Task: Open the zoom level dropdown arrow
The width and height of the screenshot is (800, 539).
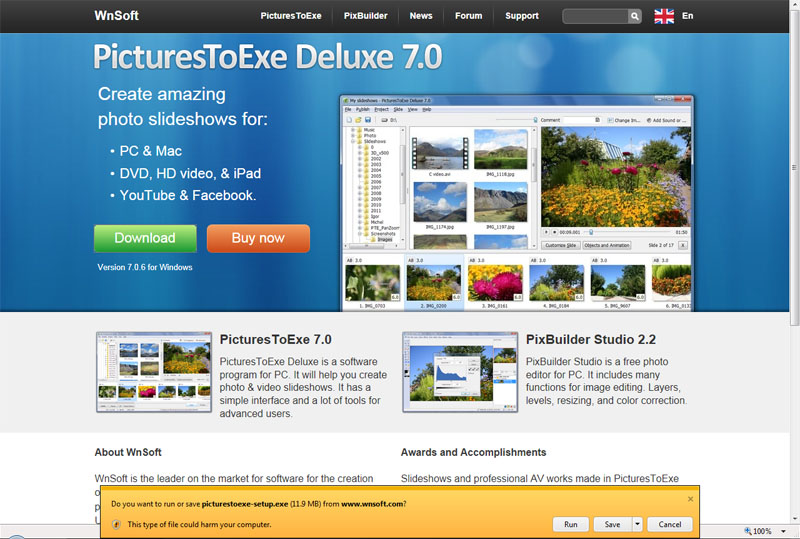Action: (783, 531)
